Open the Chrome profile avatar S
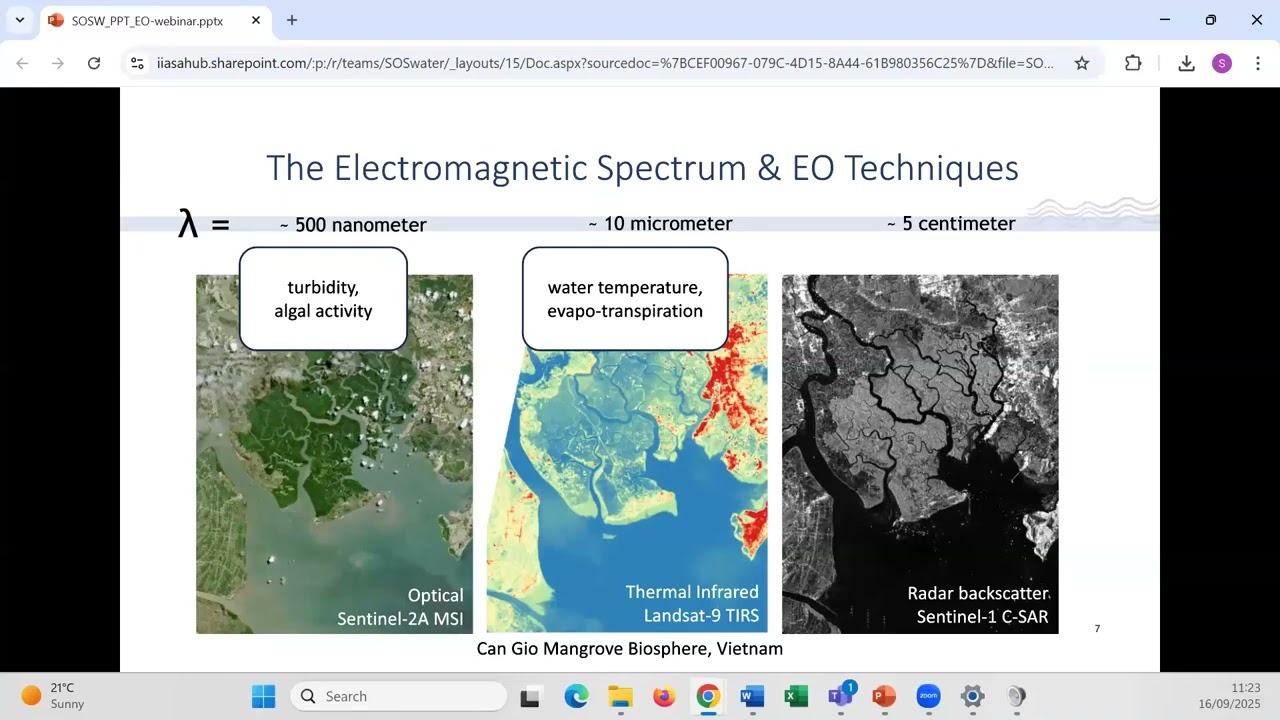 (1221, 63)
